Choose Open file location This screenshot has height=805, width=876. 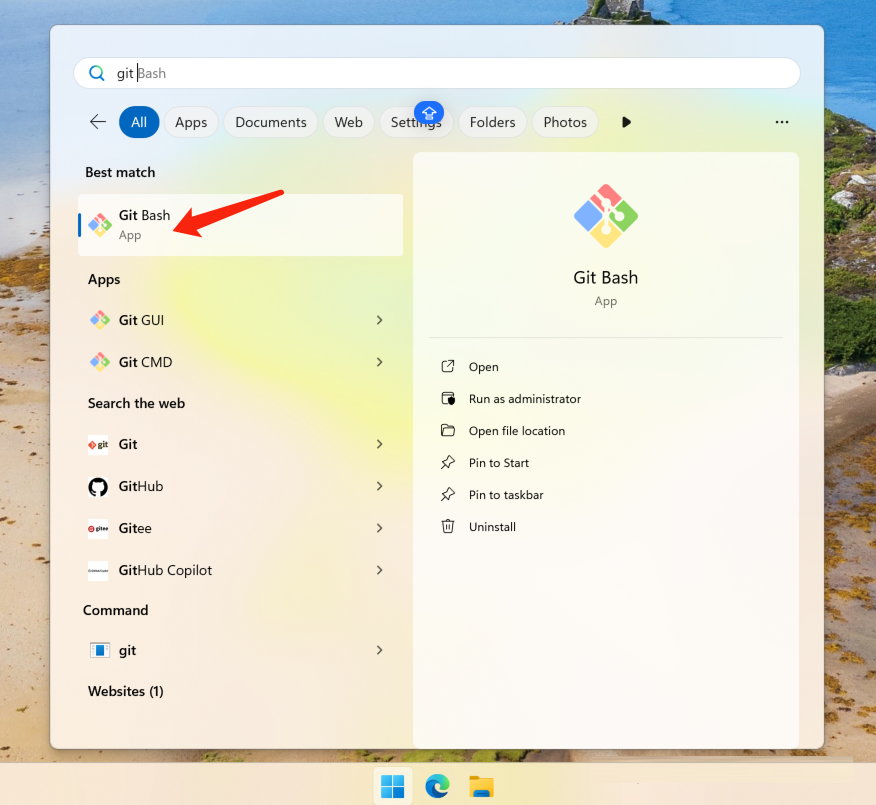[517, 431]
